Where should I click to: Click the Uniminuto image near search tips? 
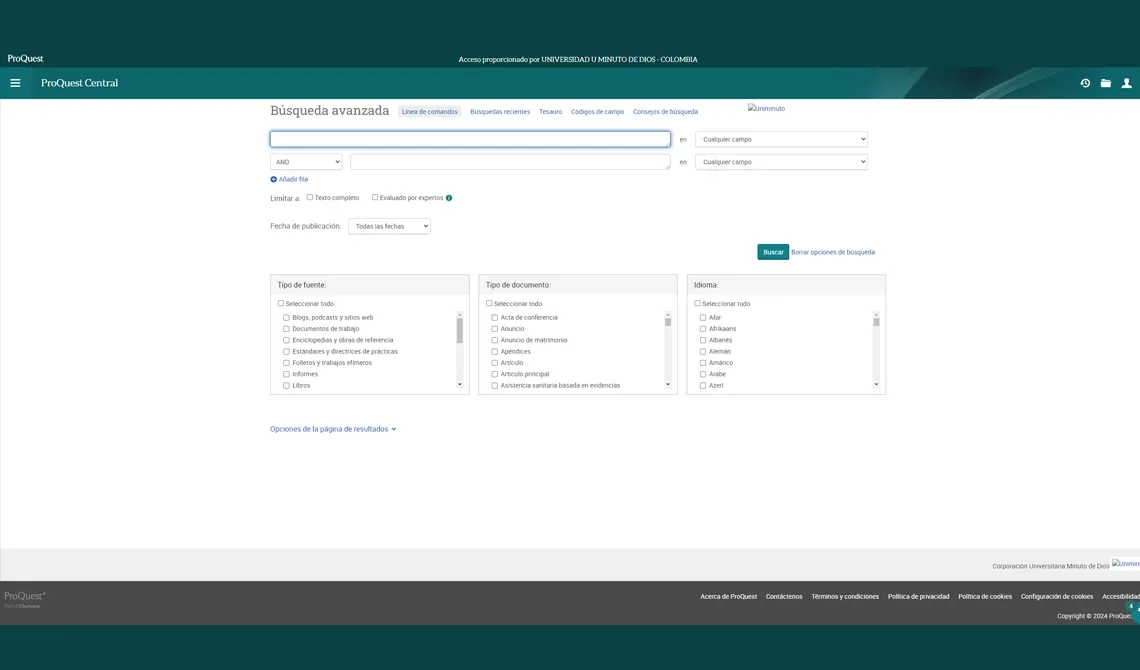pos(766,108)
